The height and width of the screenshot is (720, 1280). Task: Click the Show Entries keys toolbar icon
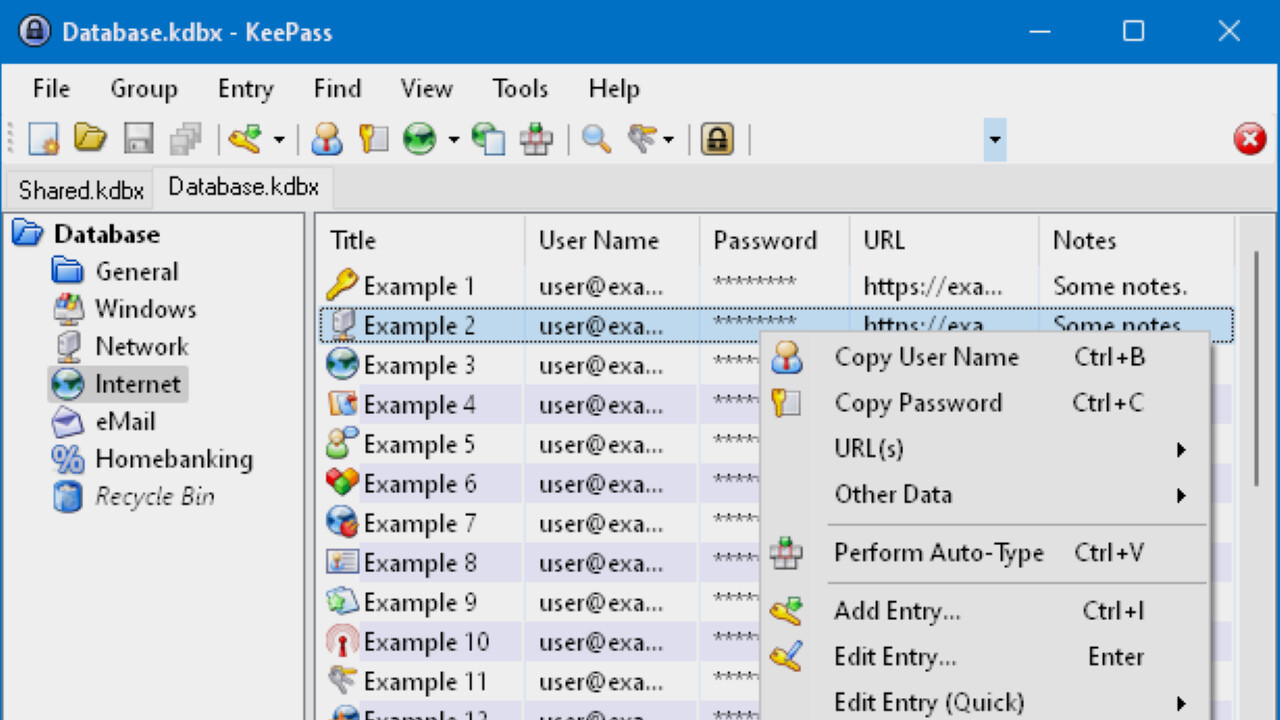pyautogui.click(x=643, y=139)
